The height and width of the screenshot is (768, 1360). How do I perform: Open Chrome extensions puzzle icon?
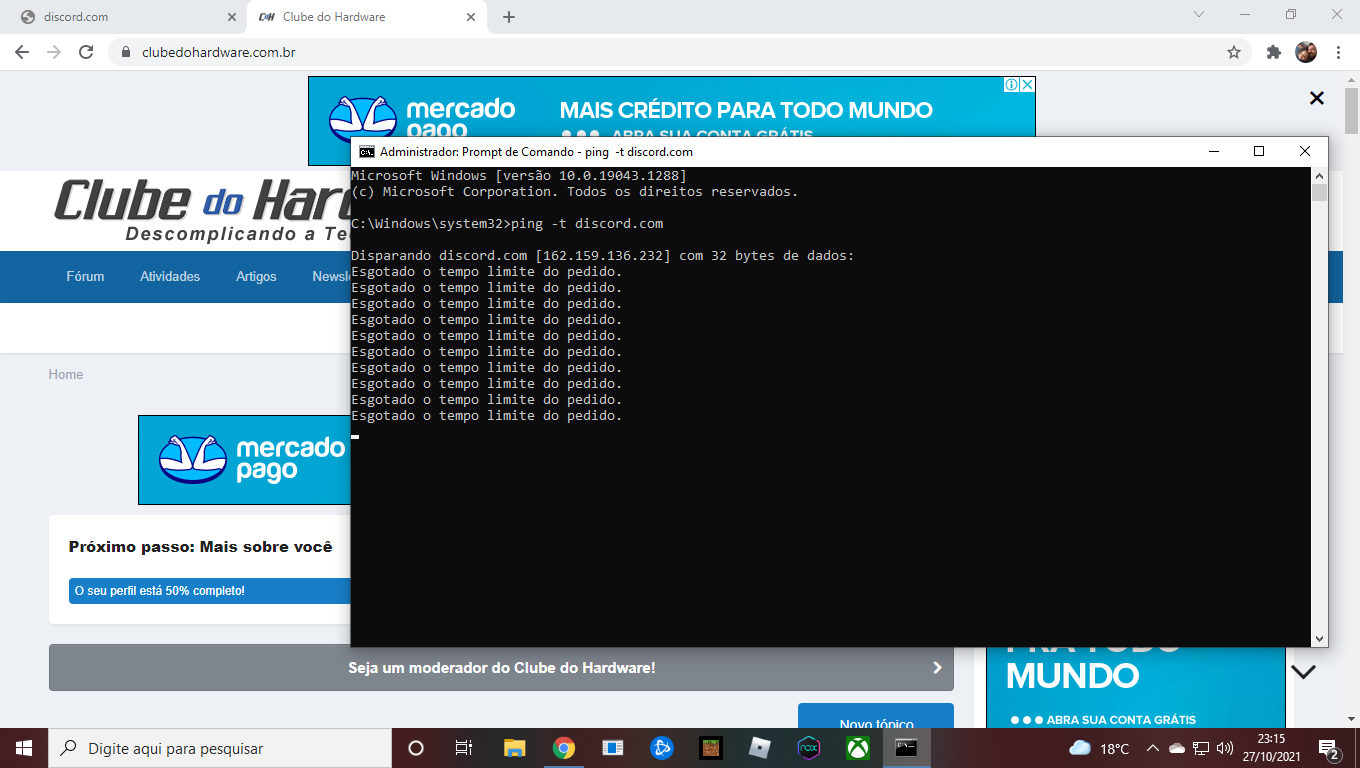(1273, 52)
